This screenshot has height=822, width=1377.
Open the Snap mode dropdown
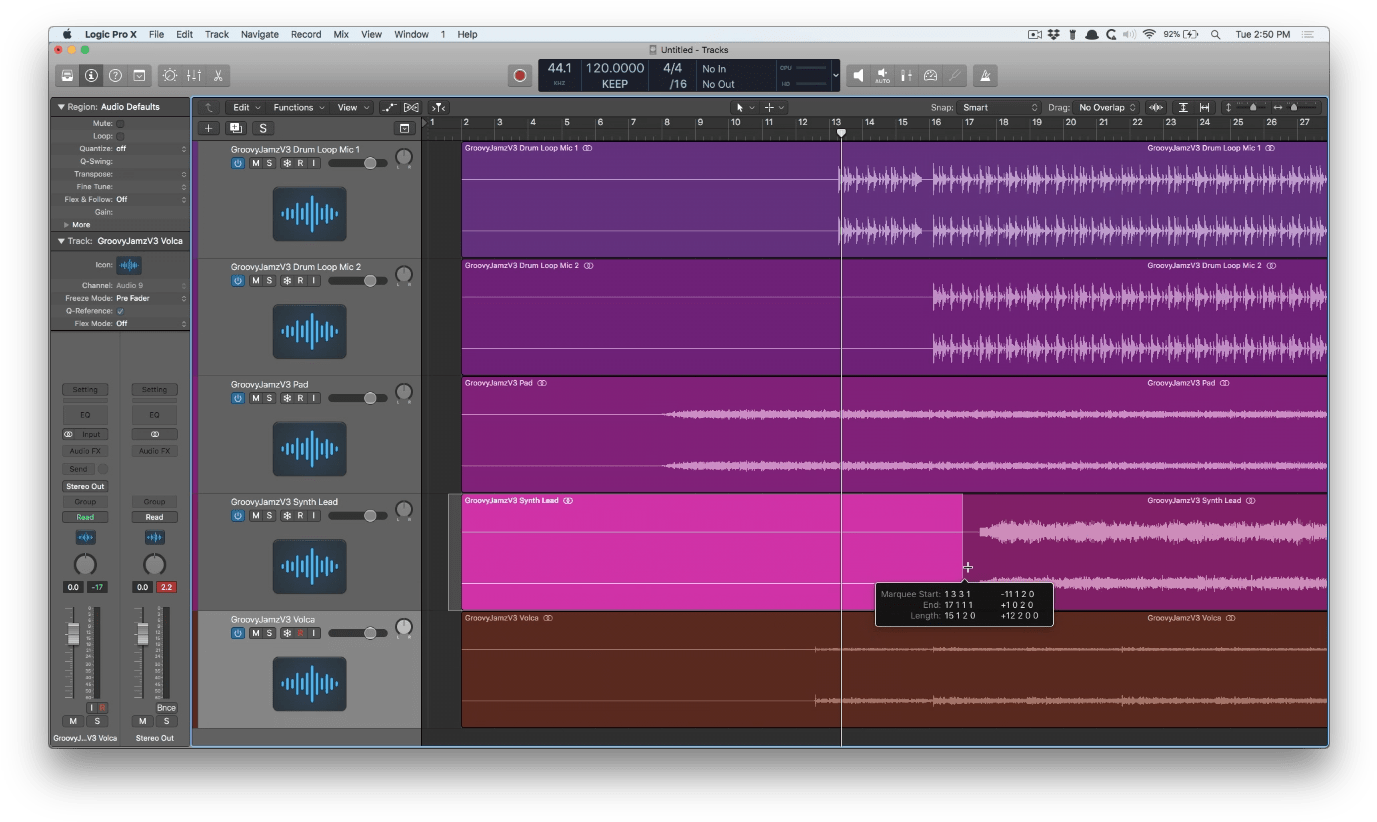point(1000,107)
